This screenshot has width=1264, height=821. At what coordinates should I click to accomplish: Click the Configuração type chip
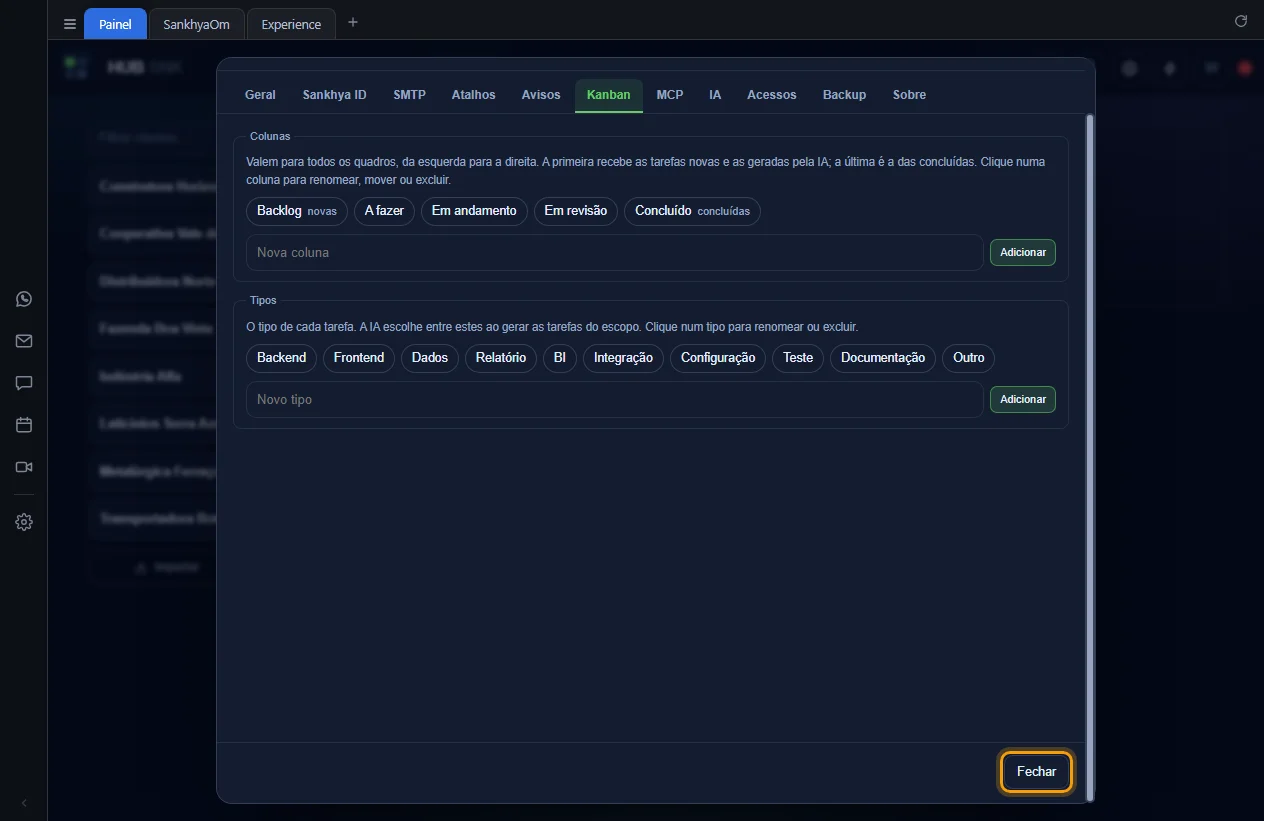(x=718, y=358)
